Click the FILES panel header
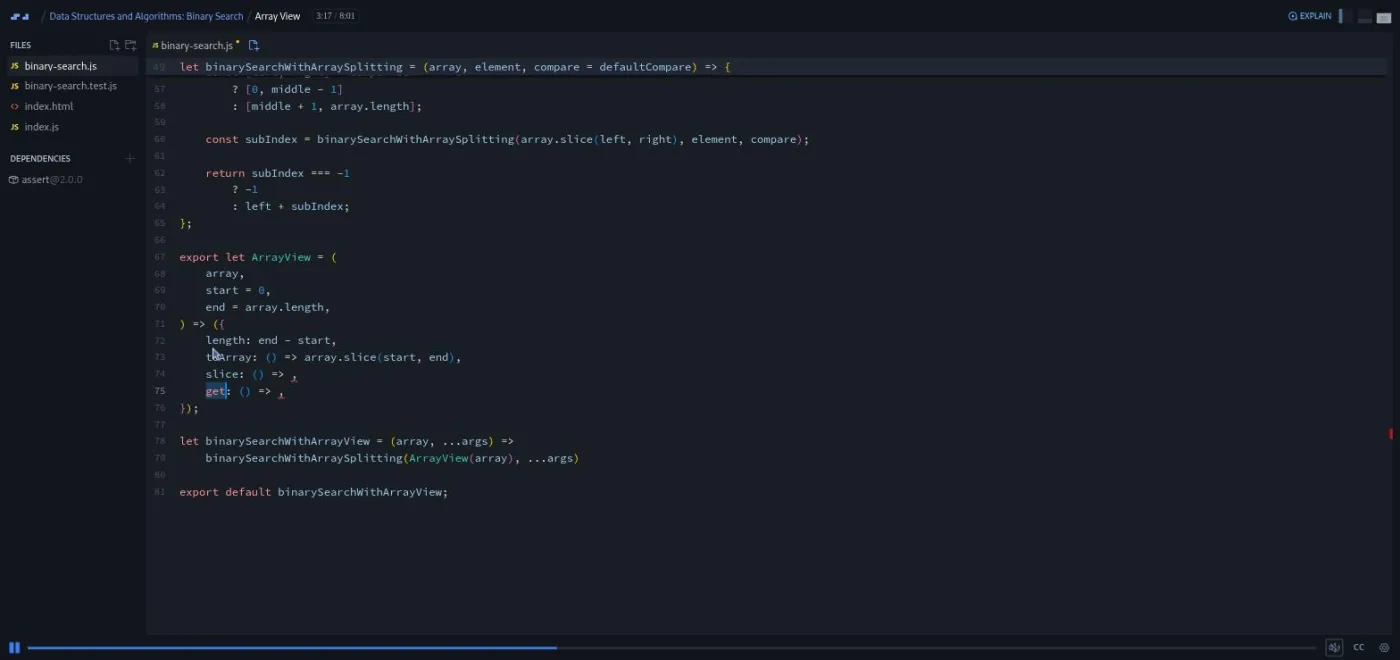 point(20,45)
